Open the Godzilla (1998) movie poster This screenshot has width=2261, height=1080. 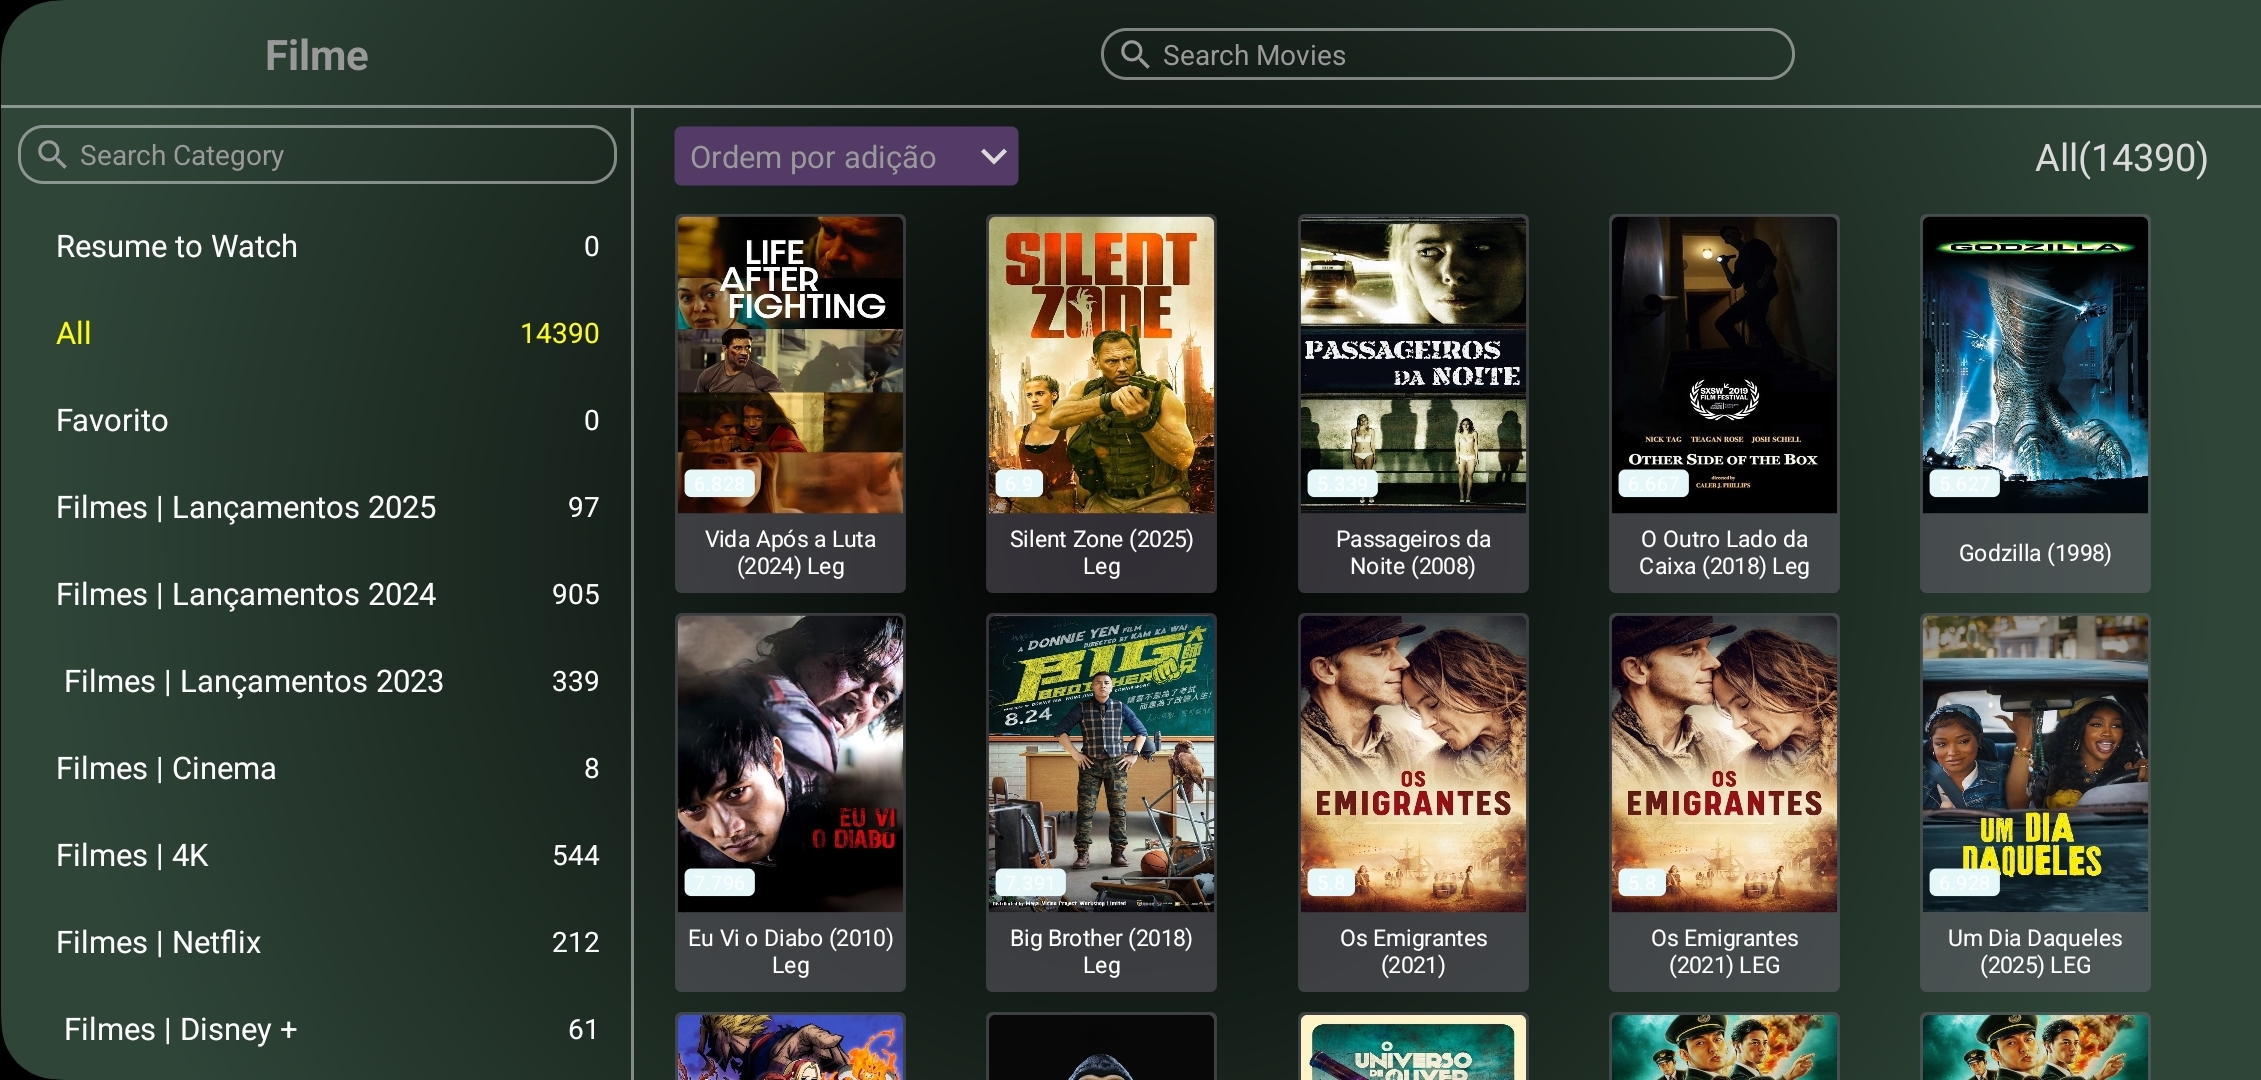(2034, 365)
